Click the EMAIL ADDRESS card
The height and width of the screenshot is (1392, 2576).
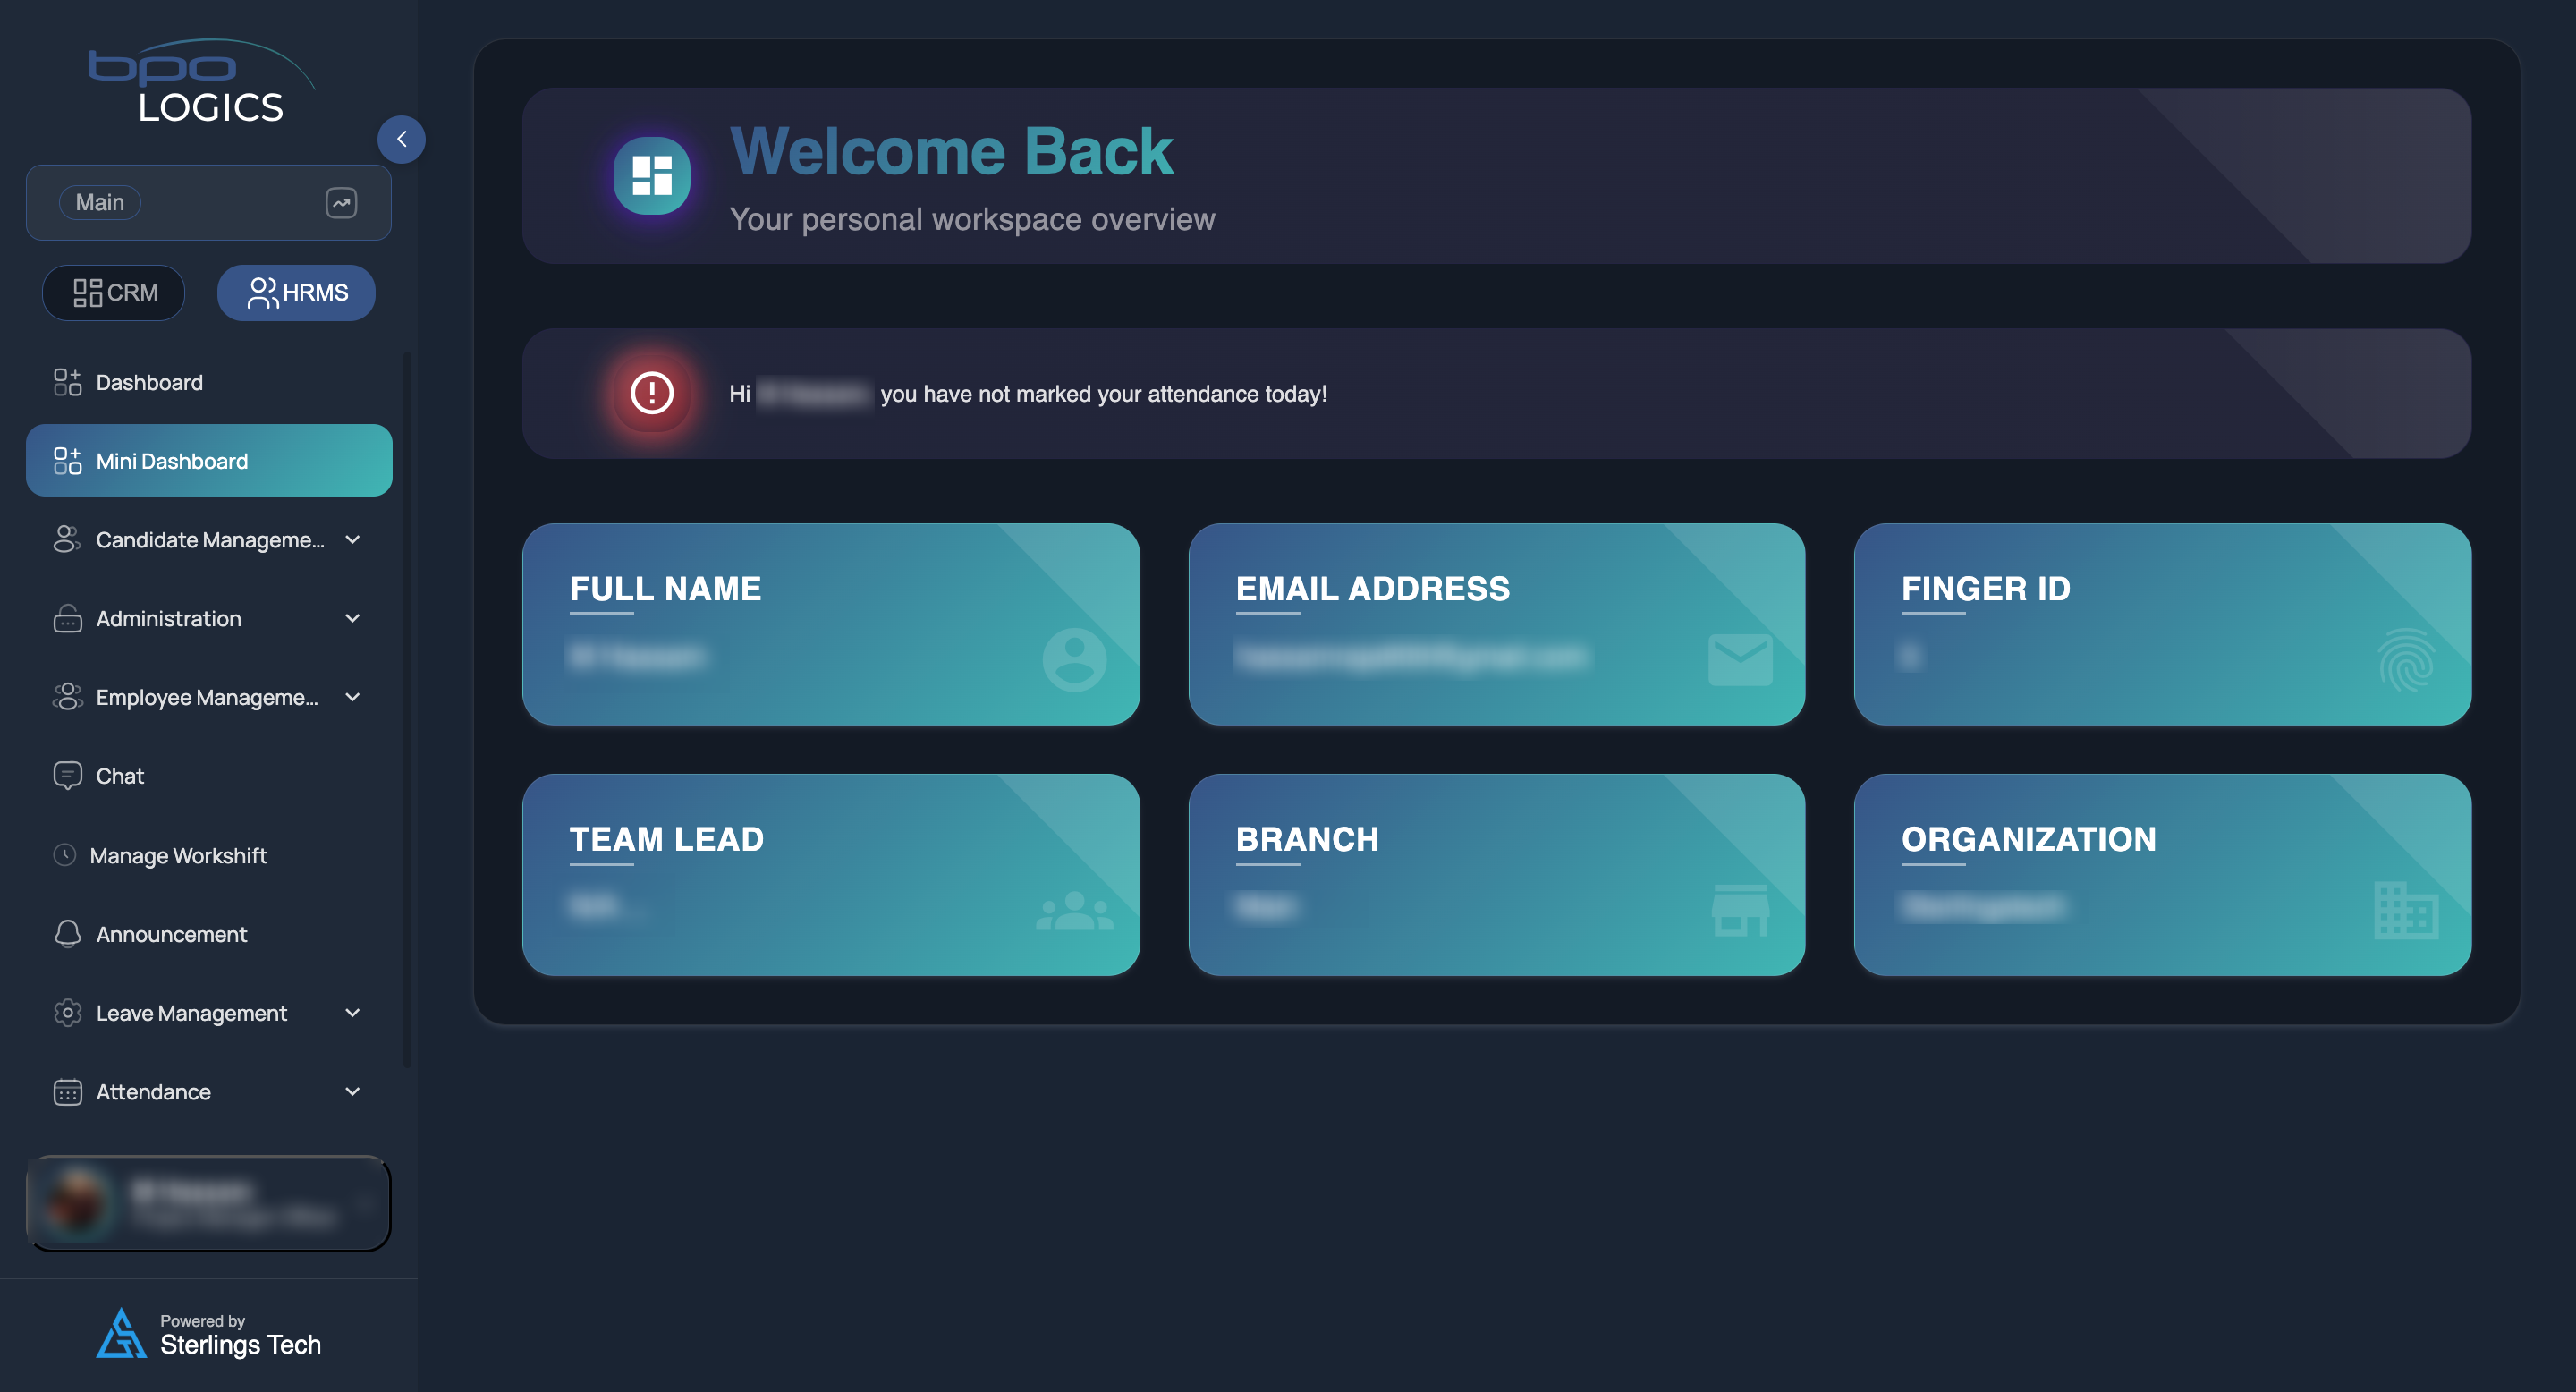click(1496, 624)
